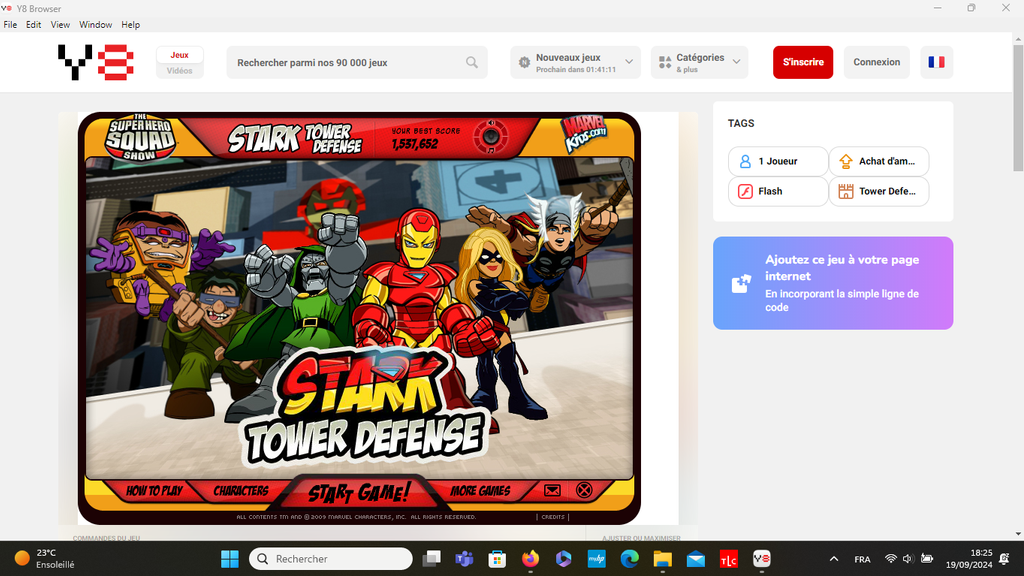Open the French flag language selector
Viewport: 1024px width, 576px height.
(x=936, y=62)
